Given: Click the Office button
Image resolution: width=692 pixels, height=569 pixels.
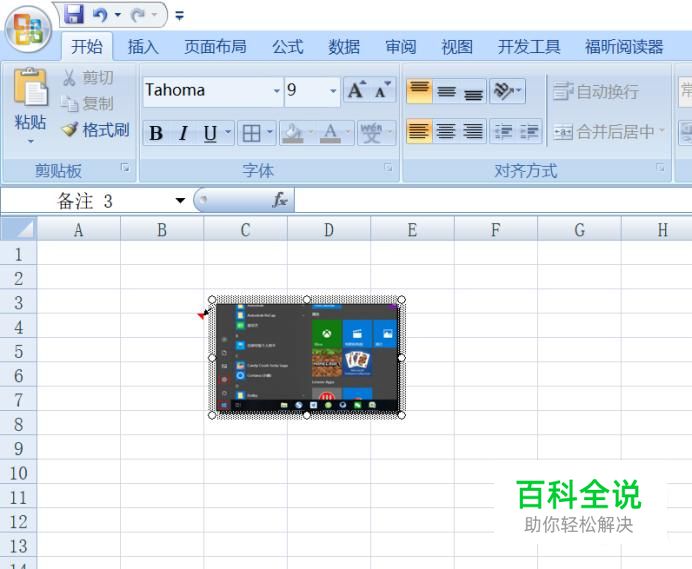Looking at the screenshot, I should pyautogui.click(x=29, y=29).
